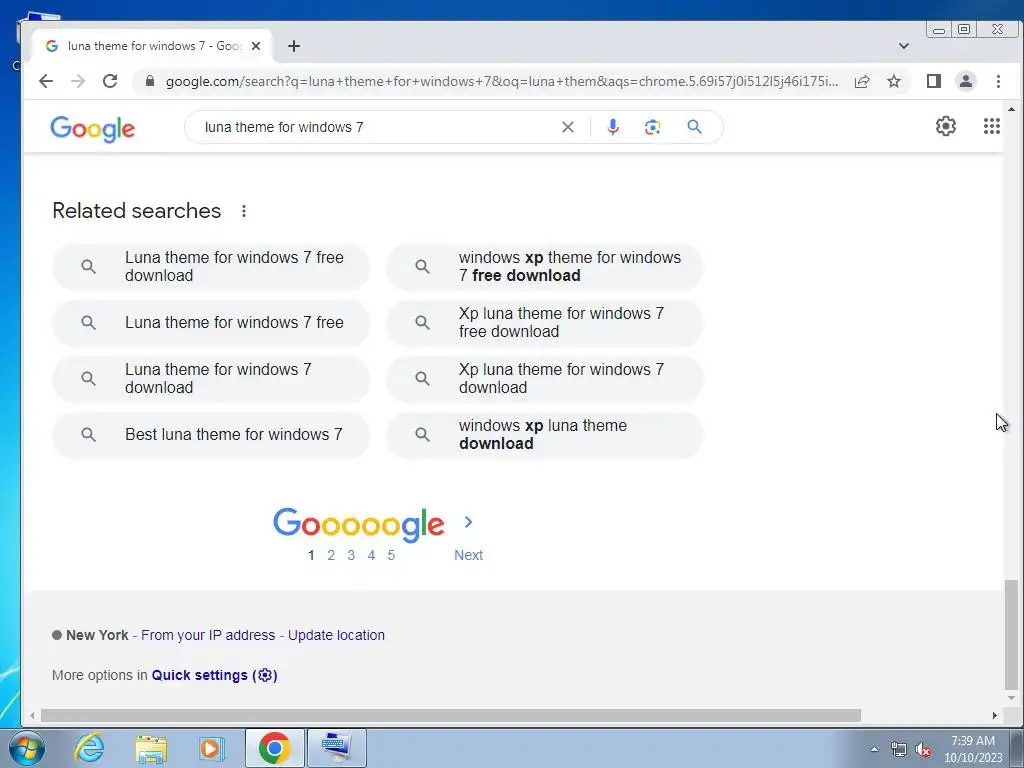Screen dimensions: 1024x768
Task: Open network tray icon
Action: point(899,750)
